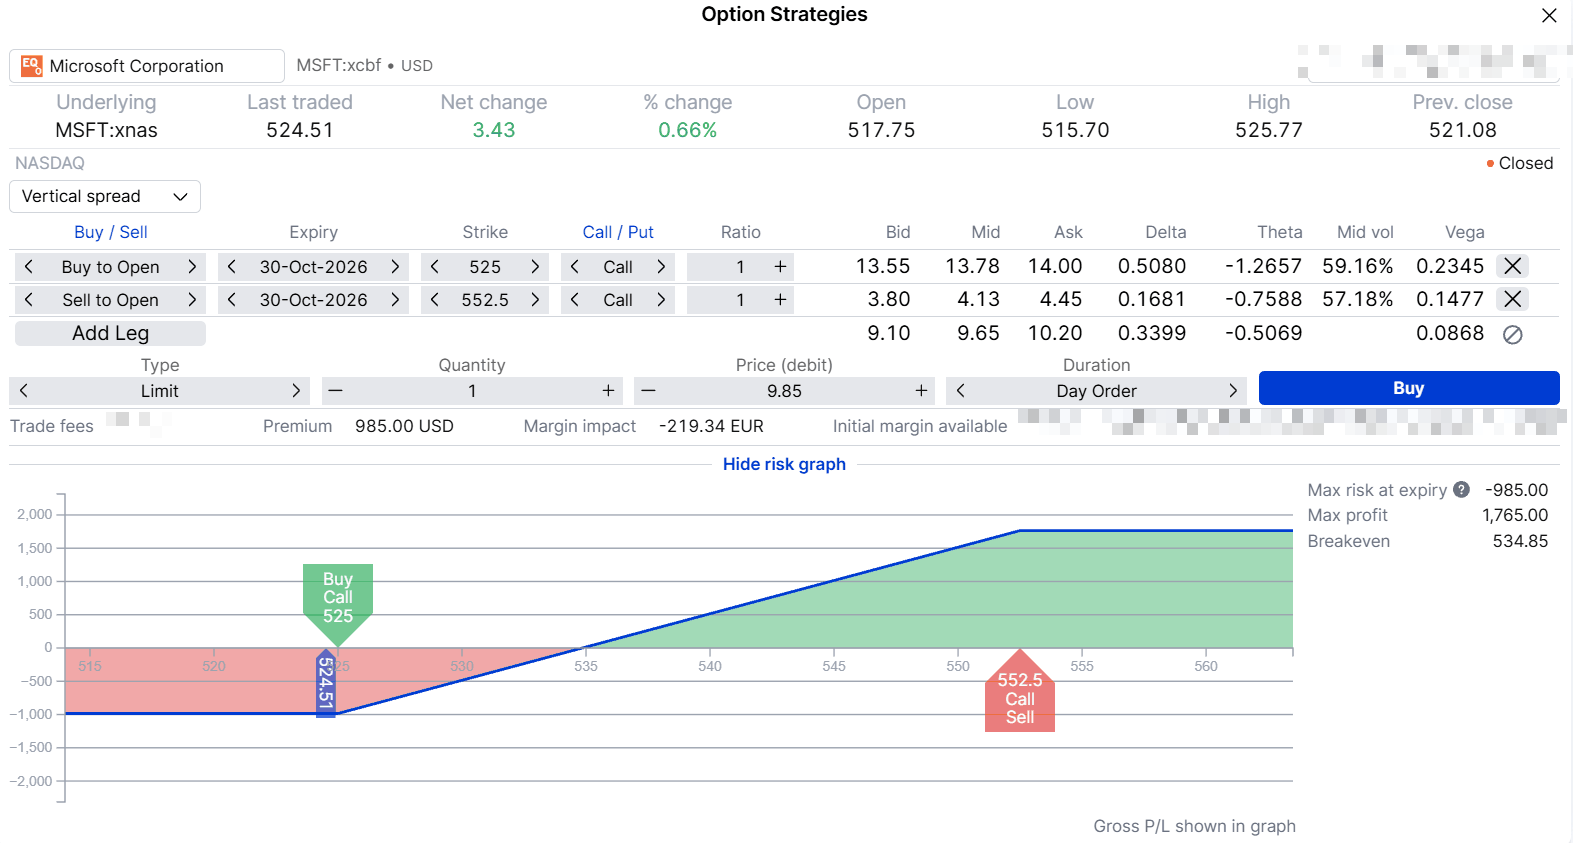Image resolution: width=1573 pixels, height=843 pixels.
Task: Switch Buy to Open leg direction forward
Action: click(x=192, y=267)
